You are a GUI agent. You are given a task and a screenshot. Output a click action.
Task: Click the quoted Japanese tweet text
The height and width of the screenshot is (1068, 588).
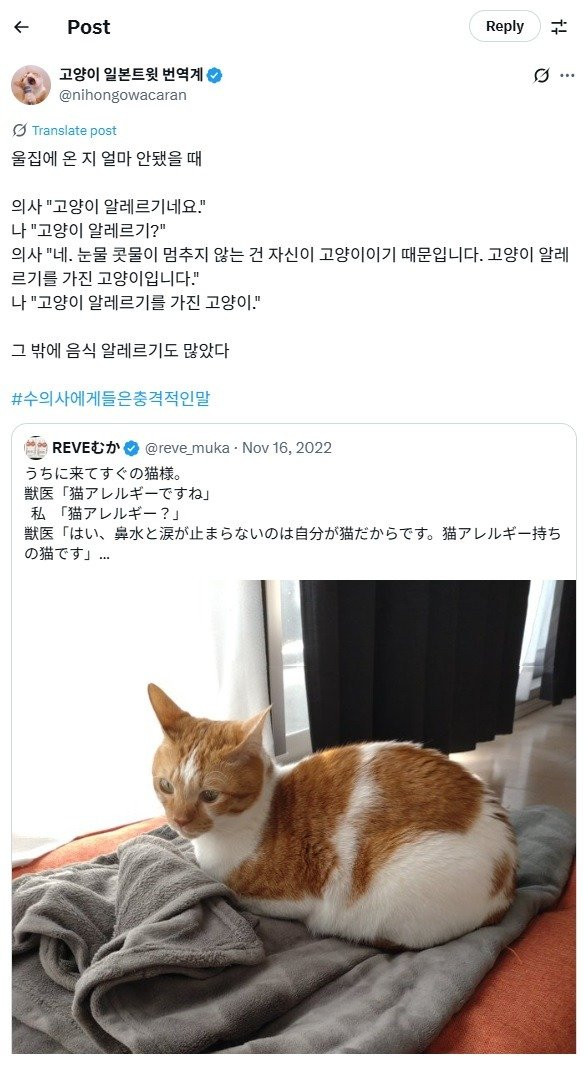(x=293, y=513)
